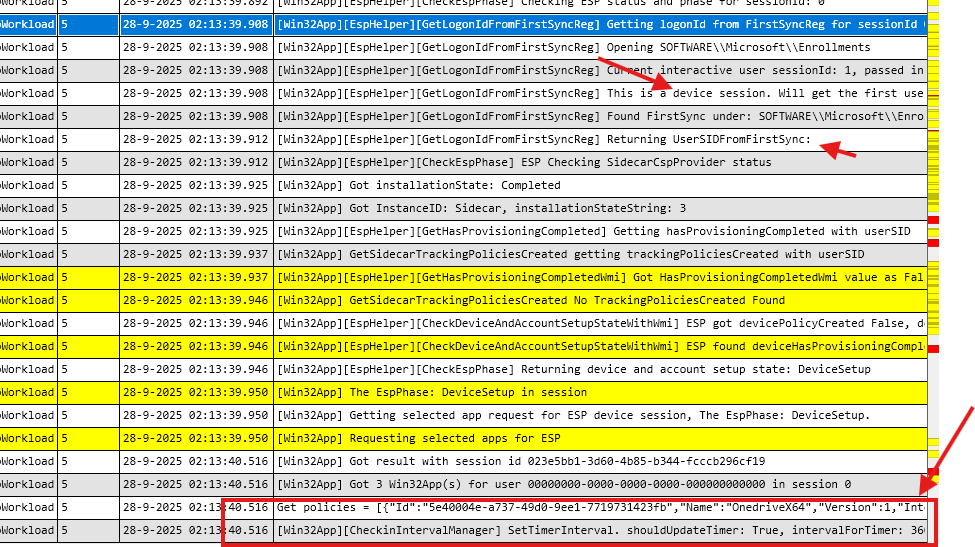Click the yellow 'The EspPhase: DeviceSetup in session' row

click(600, 392)
